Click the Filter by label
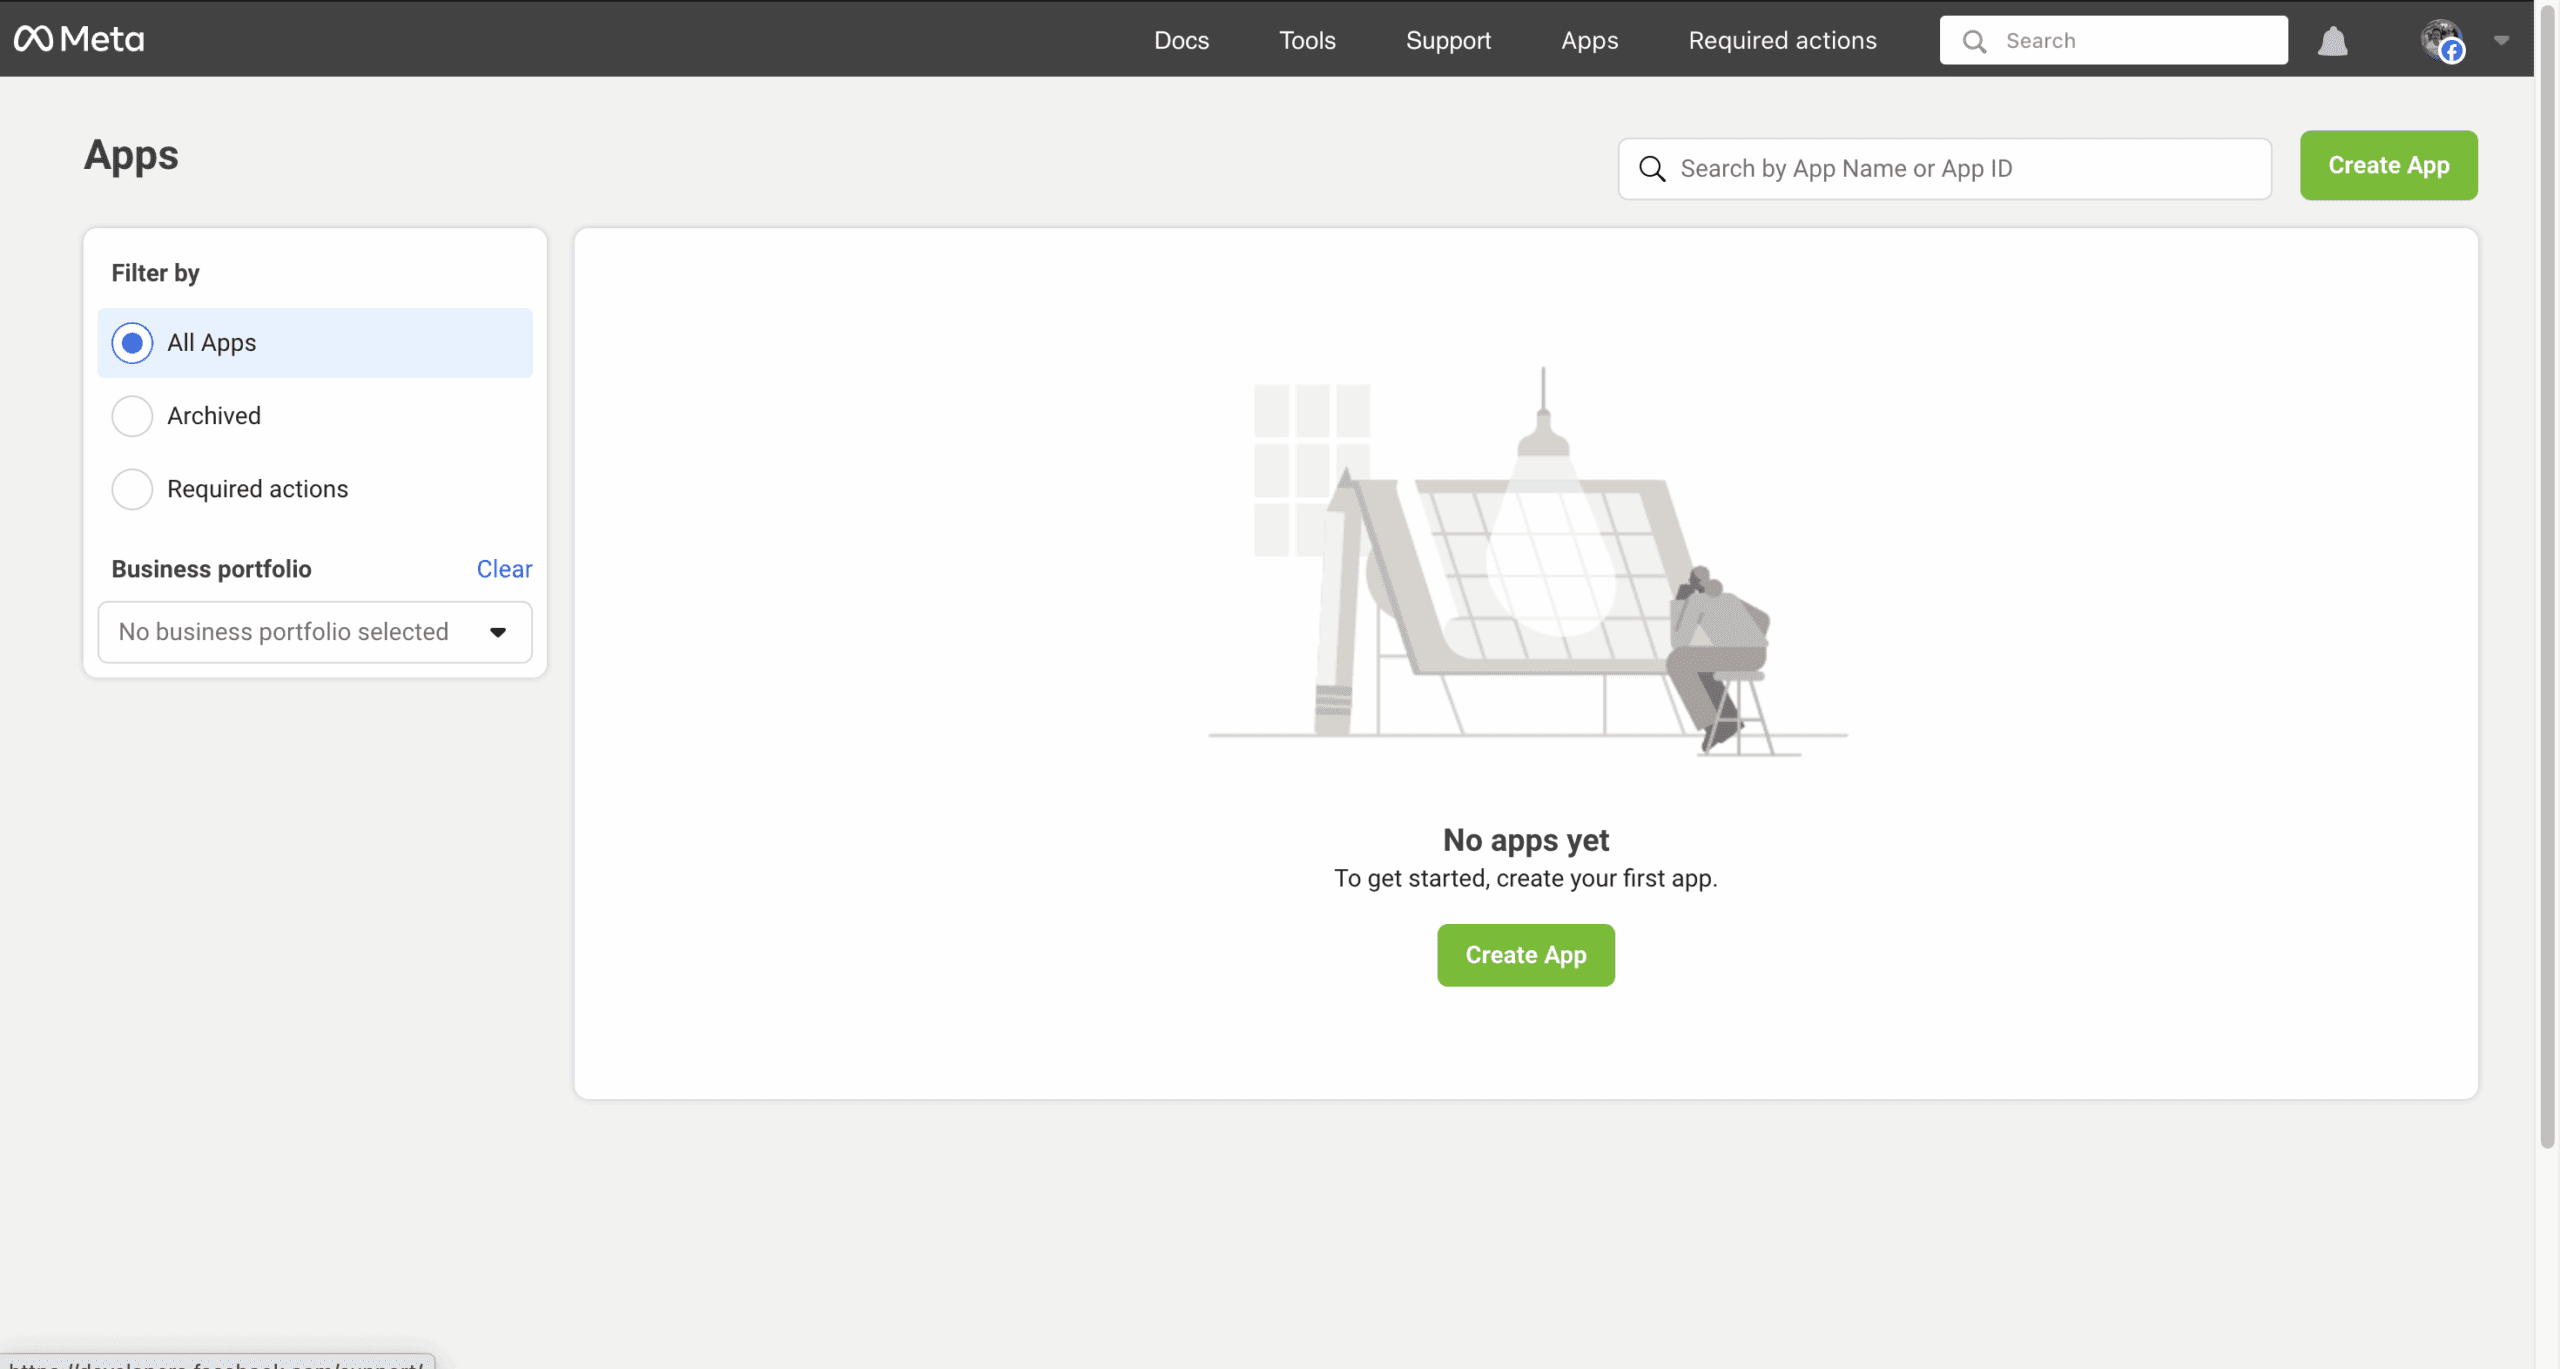Screen dimensions: 2560x1369 (x=155, y=273)
